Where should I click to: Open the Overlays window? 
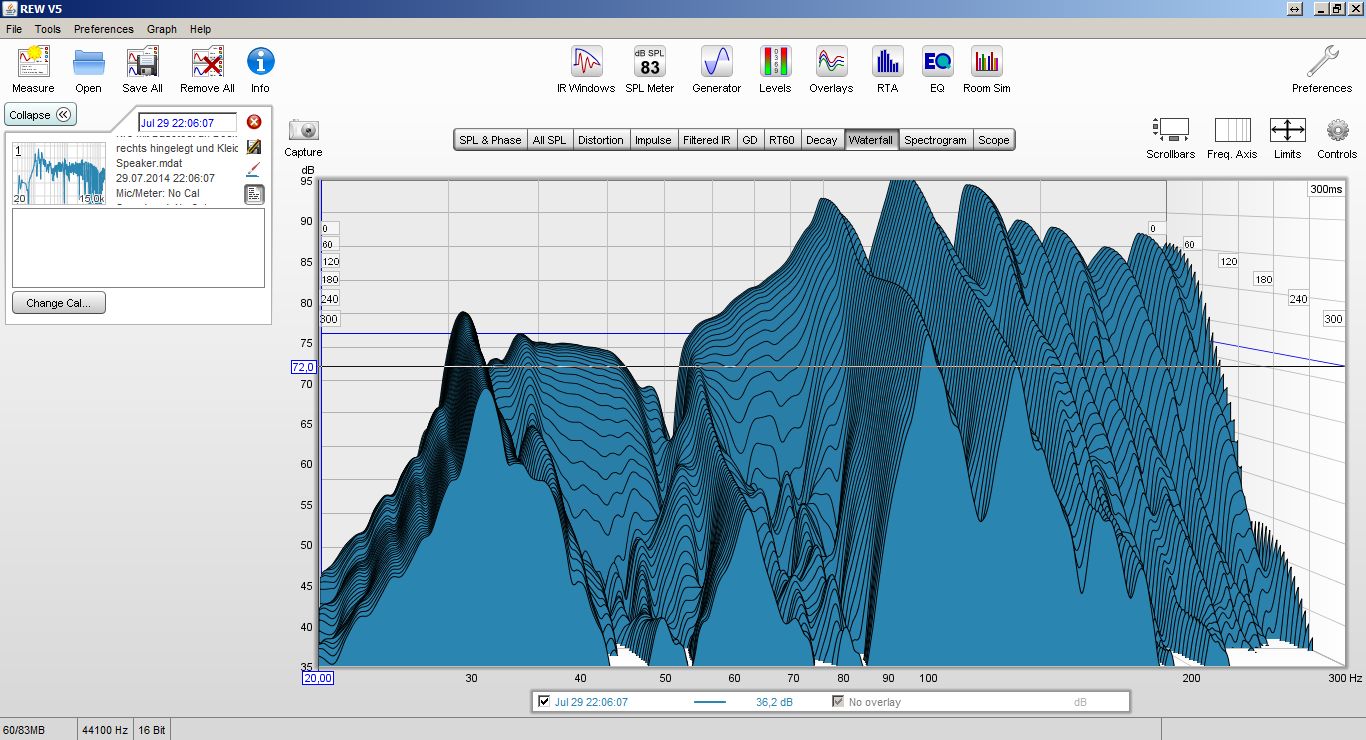(x=831, y=62)
